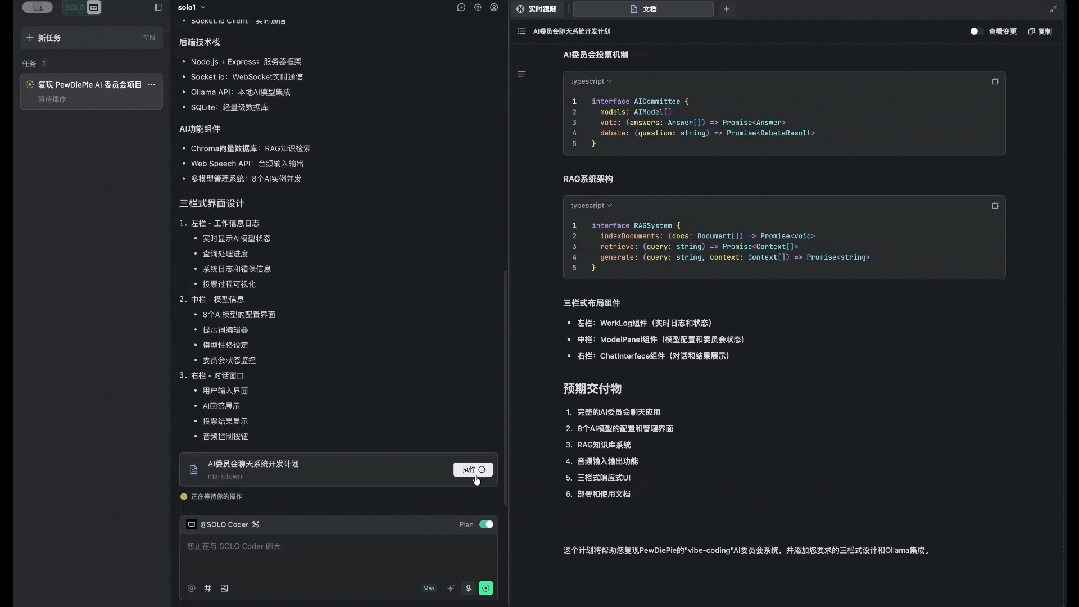1079x607 pixels.
Task: Click the microphone voice input icon
Action: tap(468, 588)
